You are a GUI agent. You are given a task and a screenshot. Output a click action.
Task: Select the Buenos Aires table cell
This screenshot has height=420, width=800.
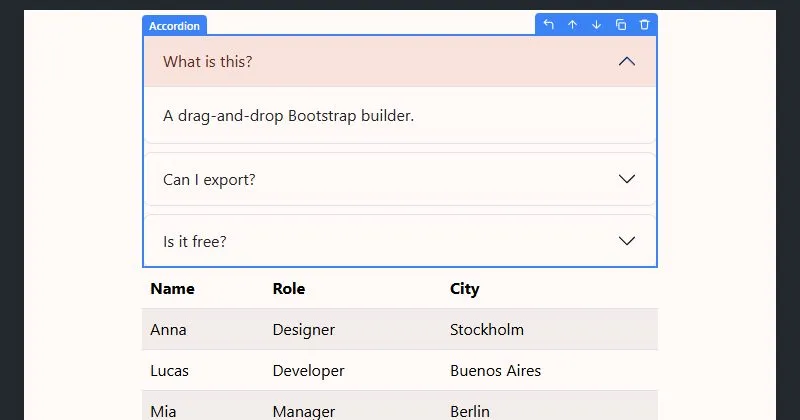click(550, 370)
